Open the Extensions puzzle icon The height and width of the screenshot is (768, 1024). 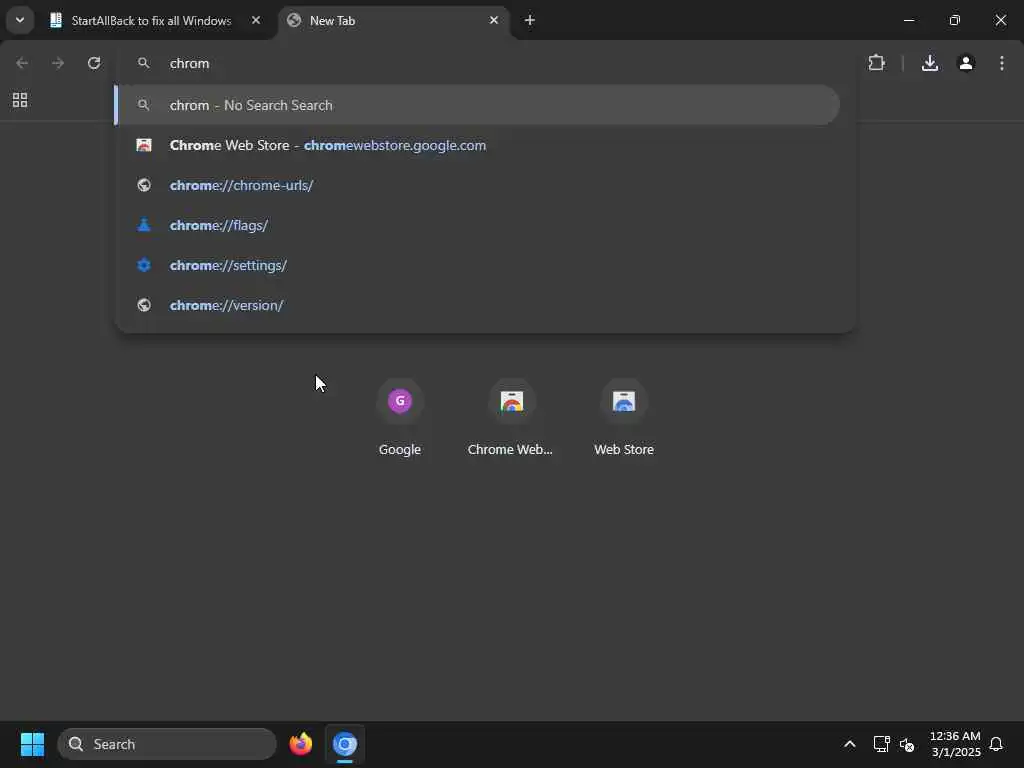[x=876, y=63]
